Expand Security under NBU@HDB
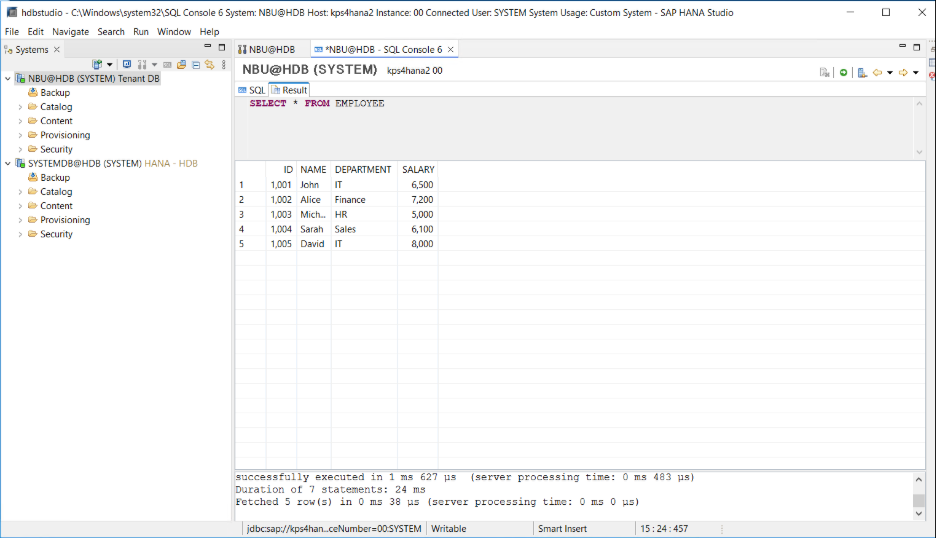The width and height of the screenshot is (936, 538). [x=20, y=149]
